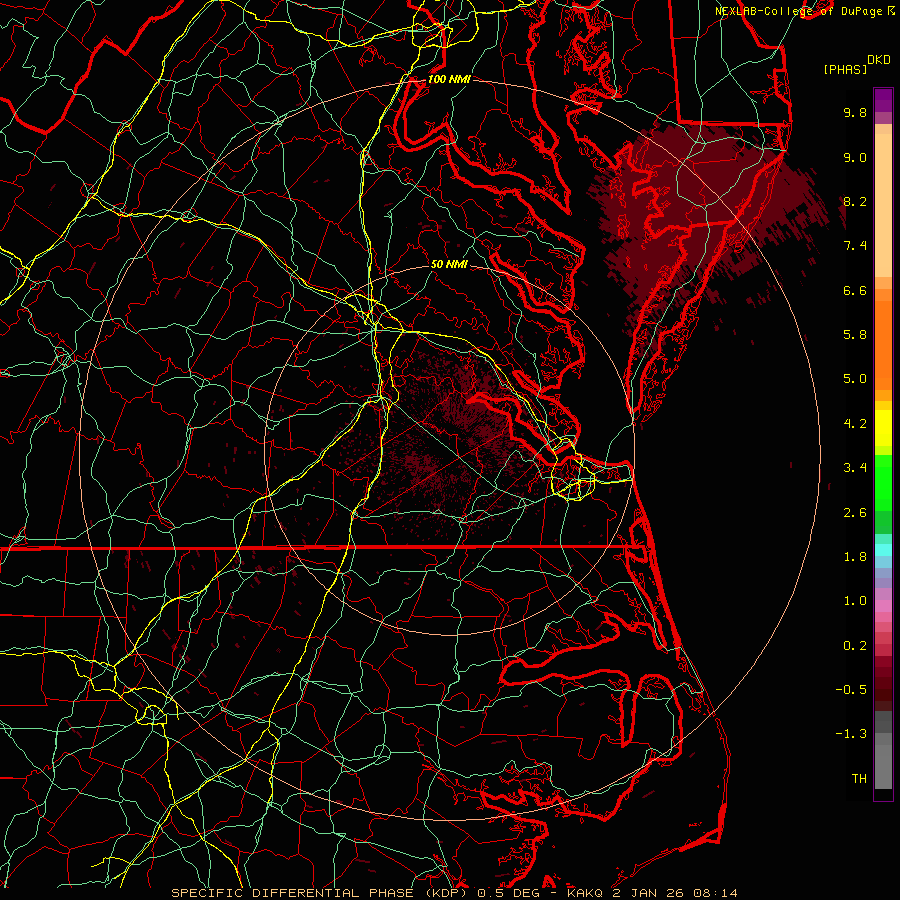
Task: Click the 3.4 scale value
Action: click(855, 468)
